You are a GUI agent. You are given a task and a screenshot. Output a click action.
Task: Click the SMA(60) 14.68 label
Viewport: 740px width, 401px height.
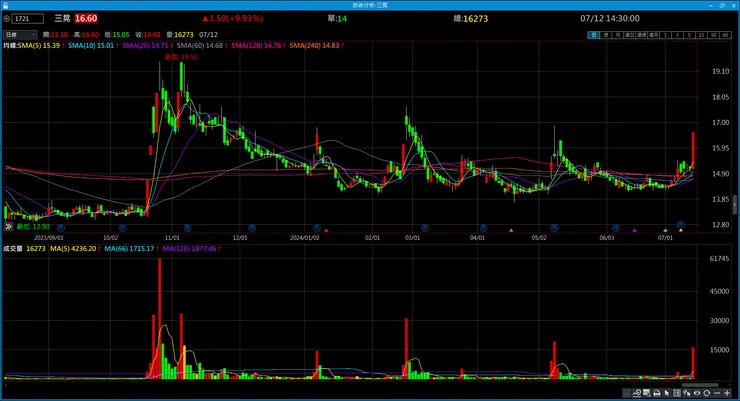click(200, 46)
